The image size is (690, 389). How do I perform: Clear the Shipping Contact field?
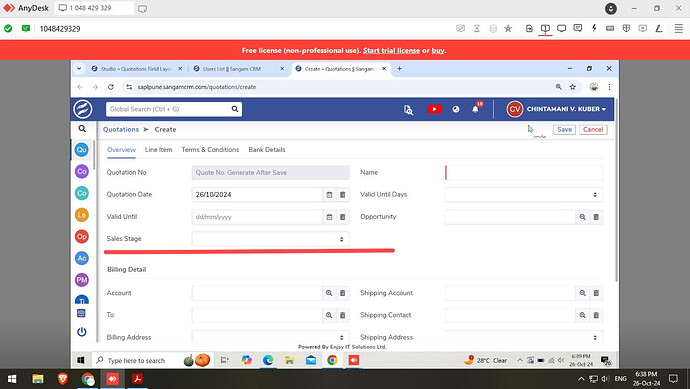pyautogui.click(x=596, y=315)
